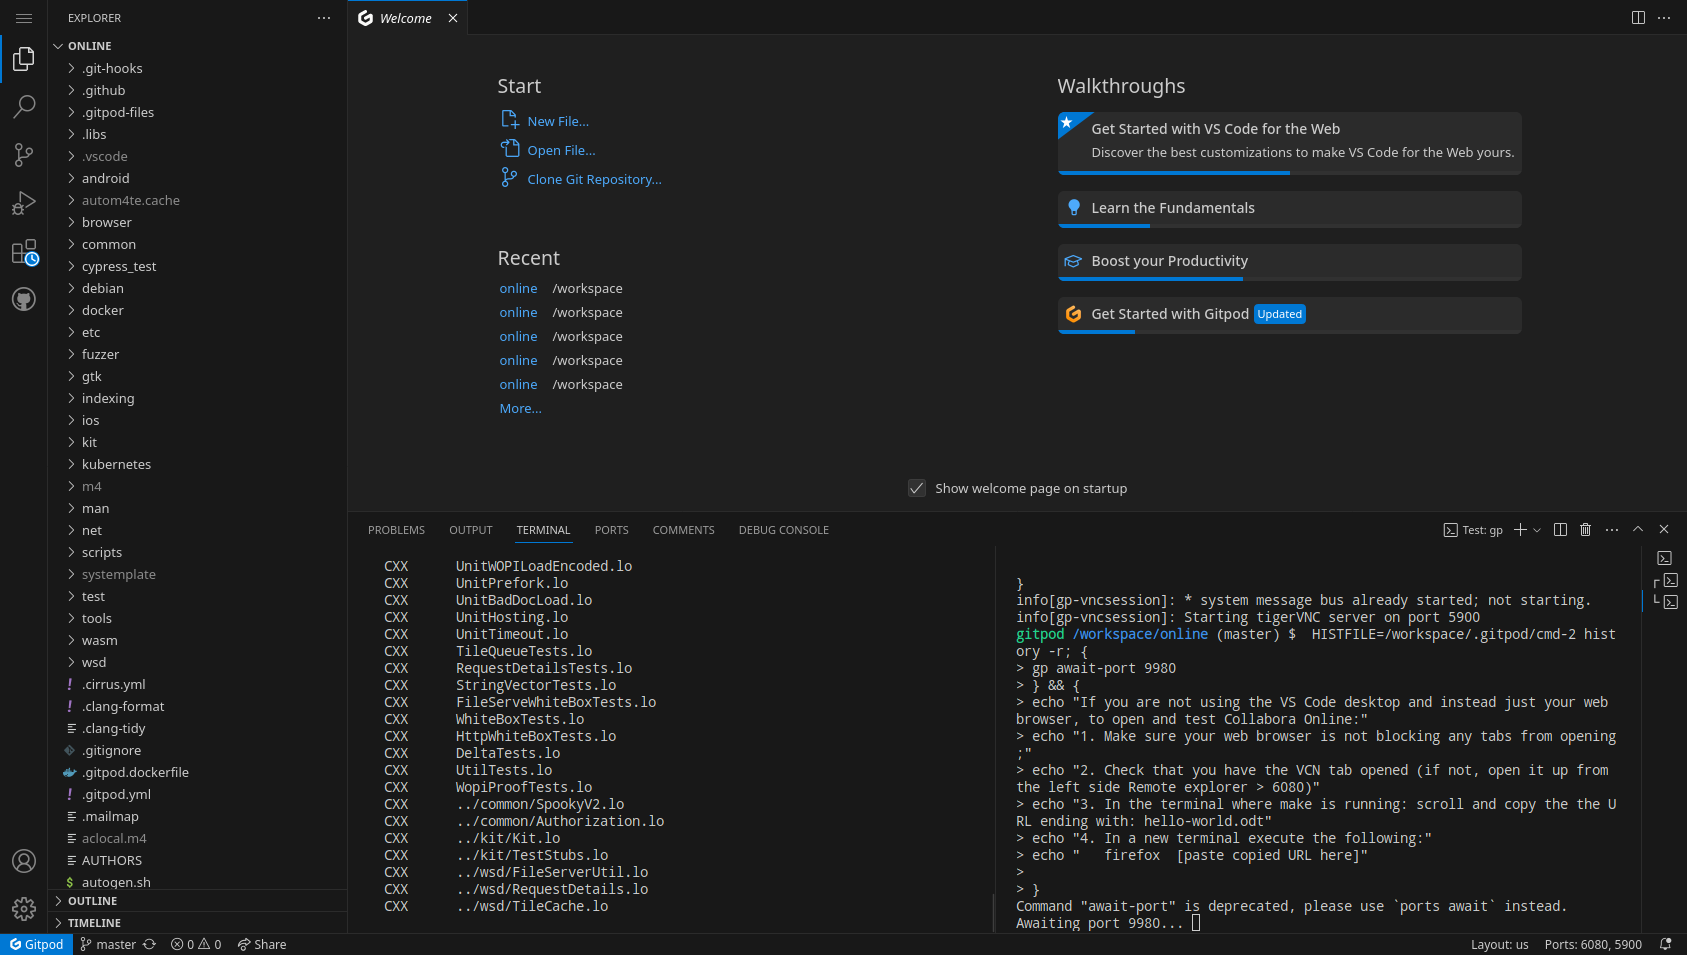The height and width of the screenshot is (955, 1687).
Task: Open the Run and Debug view icon
Action: 24,203
